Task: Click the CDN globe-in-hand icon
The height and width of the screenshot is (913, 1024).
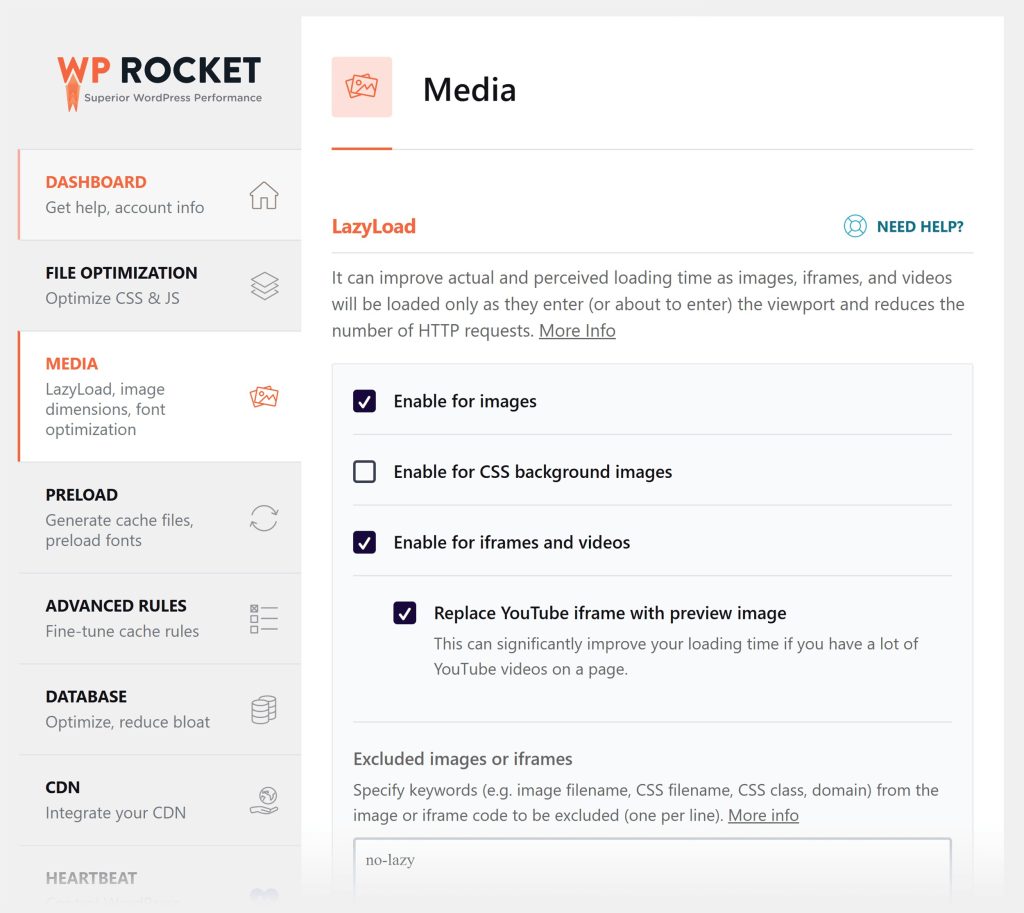Action: click(x=264, y=800)
